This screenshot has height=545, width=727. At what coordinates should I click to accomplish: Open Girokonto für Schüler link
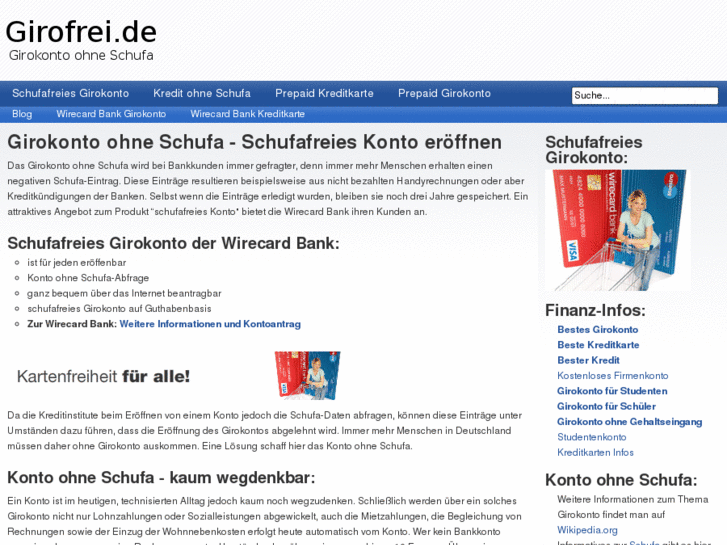coord(606,406)
